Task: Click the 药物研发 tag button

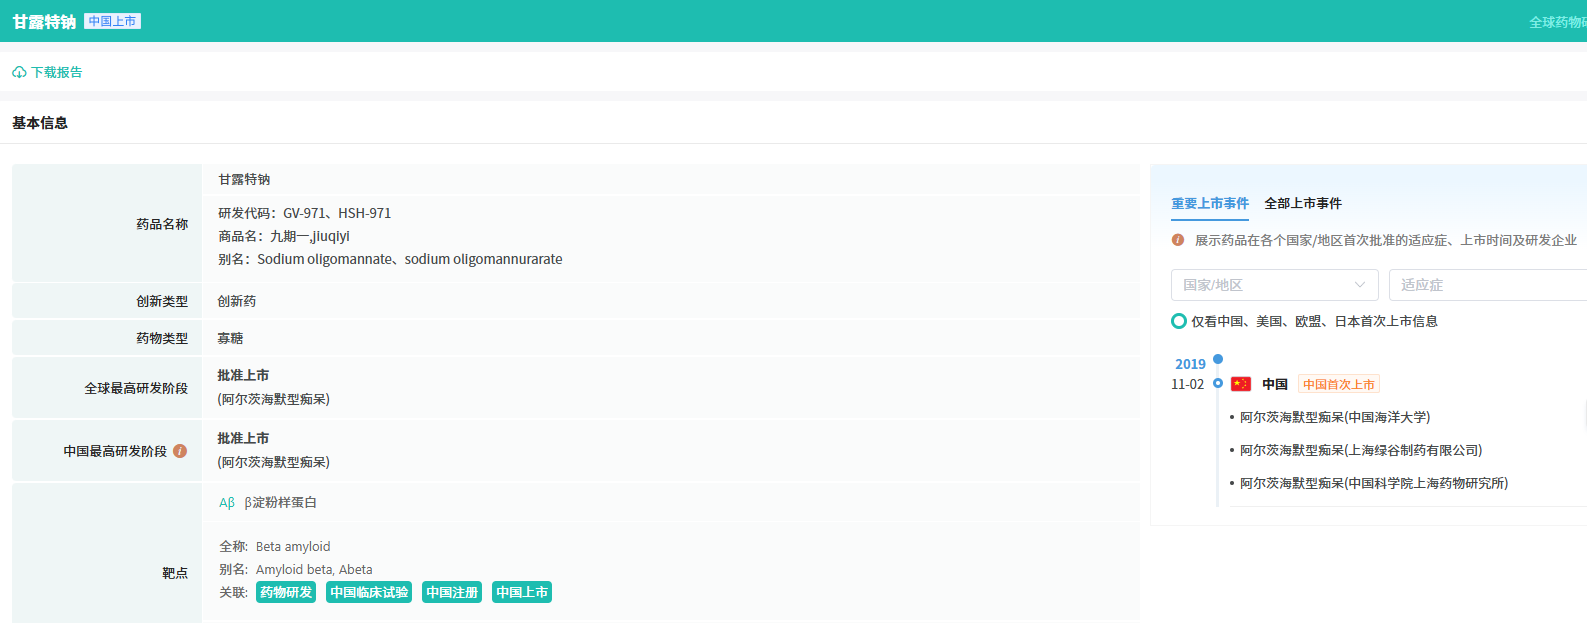Action: (286, 592)
